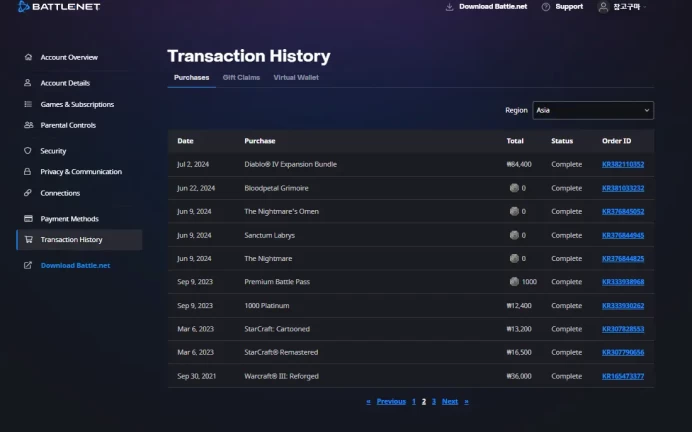Open Account Overview home icon

[28, 57]
